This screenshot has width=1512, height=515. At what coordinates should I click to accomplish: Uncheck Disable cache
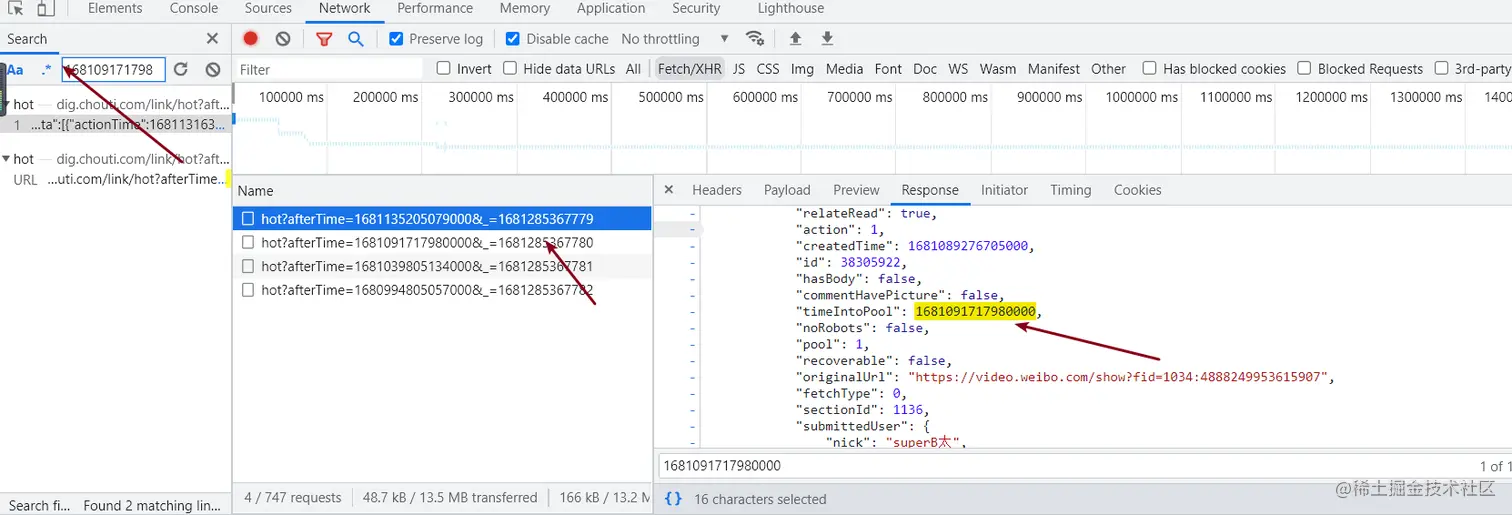pos(513,38)
